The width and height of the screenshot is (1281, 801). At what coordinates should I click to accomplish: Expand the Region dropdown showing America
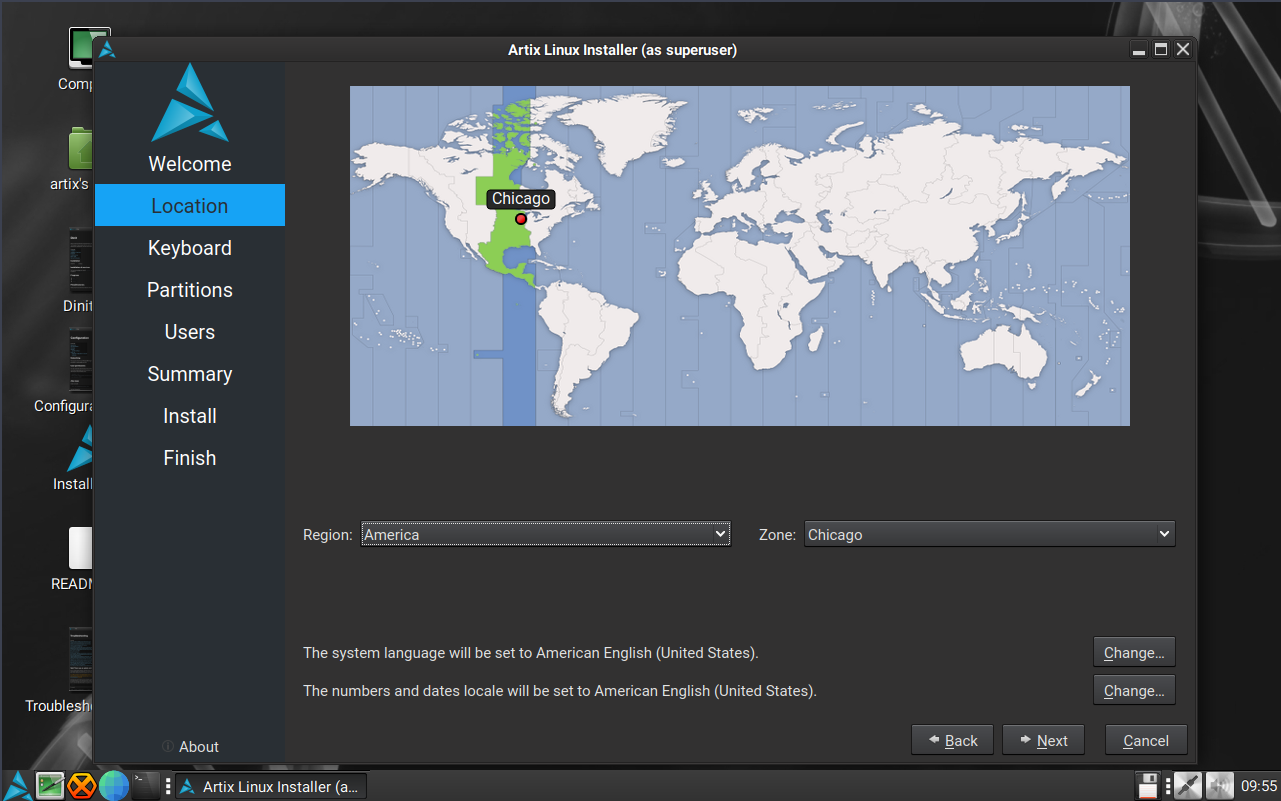point(545,535)
